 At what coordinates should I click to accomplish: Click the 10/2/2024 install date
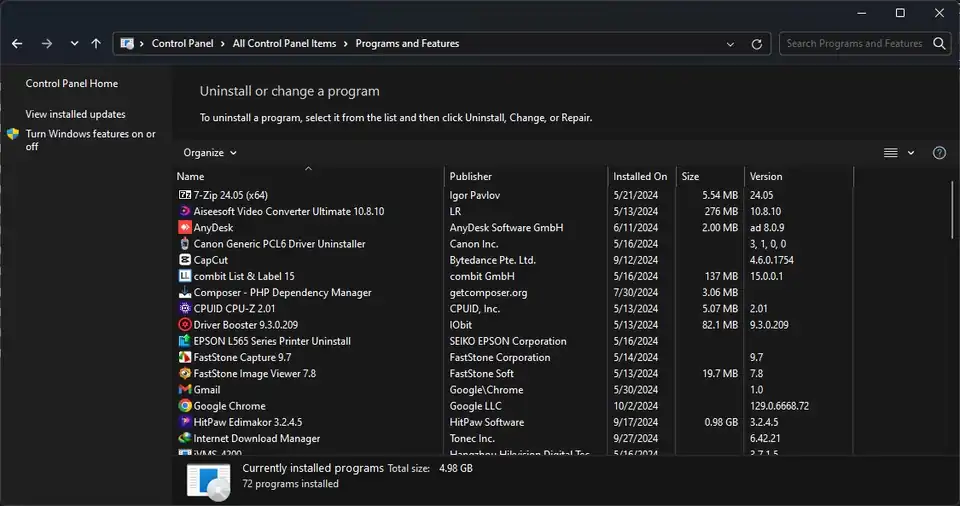tap(636, 406)
